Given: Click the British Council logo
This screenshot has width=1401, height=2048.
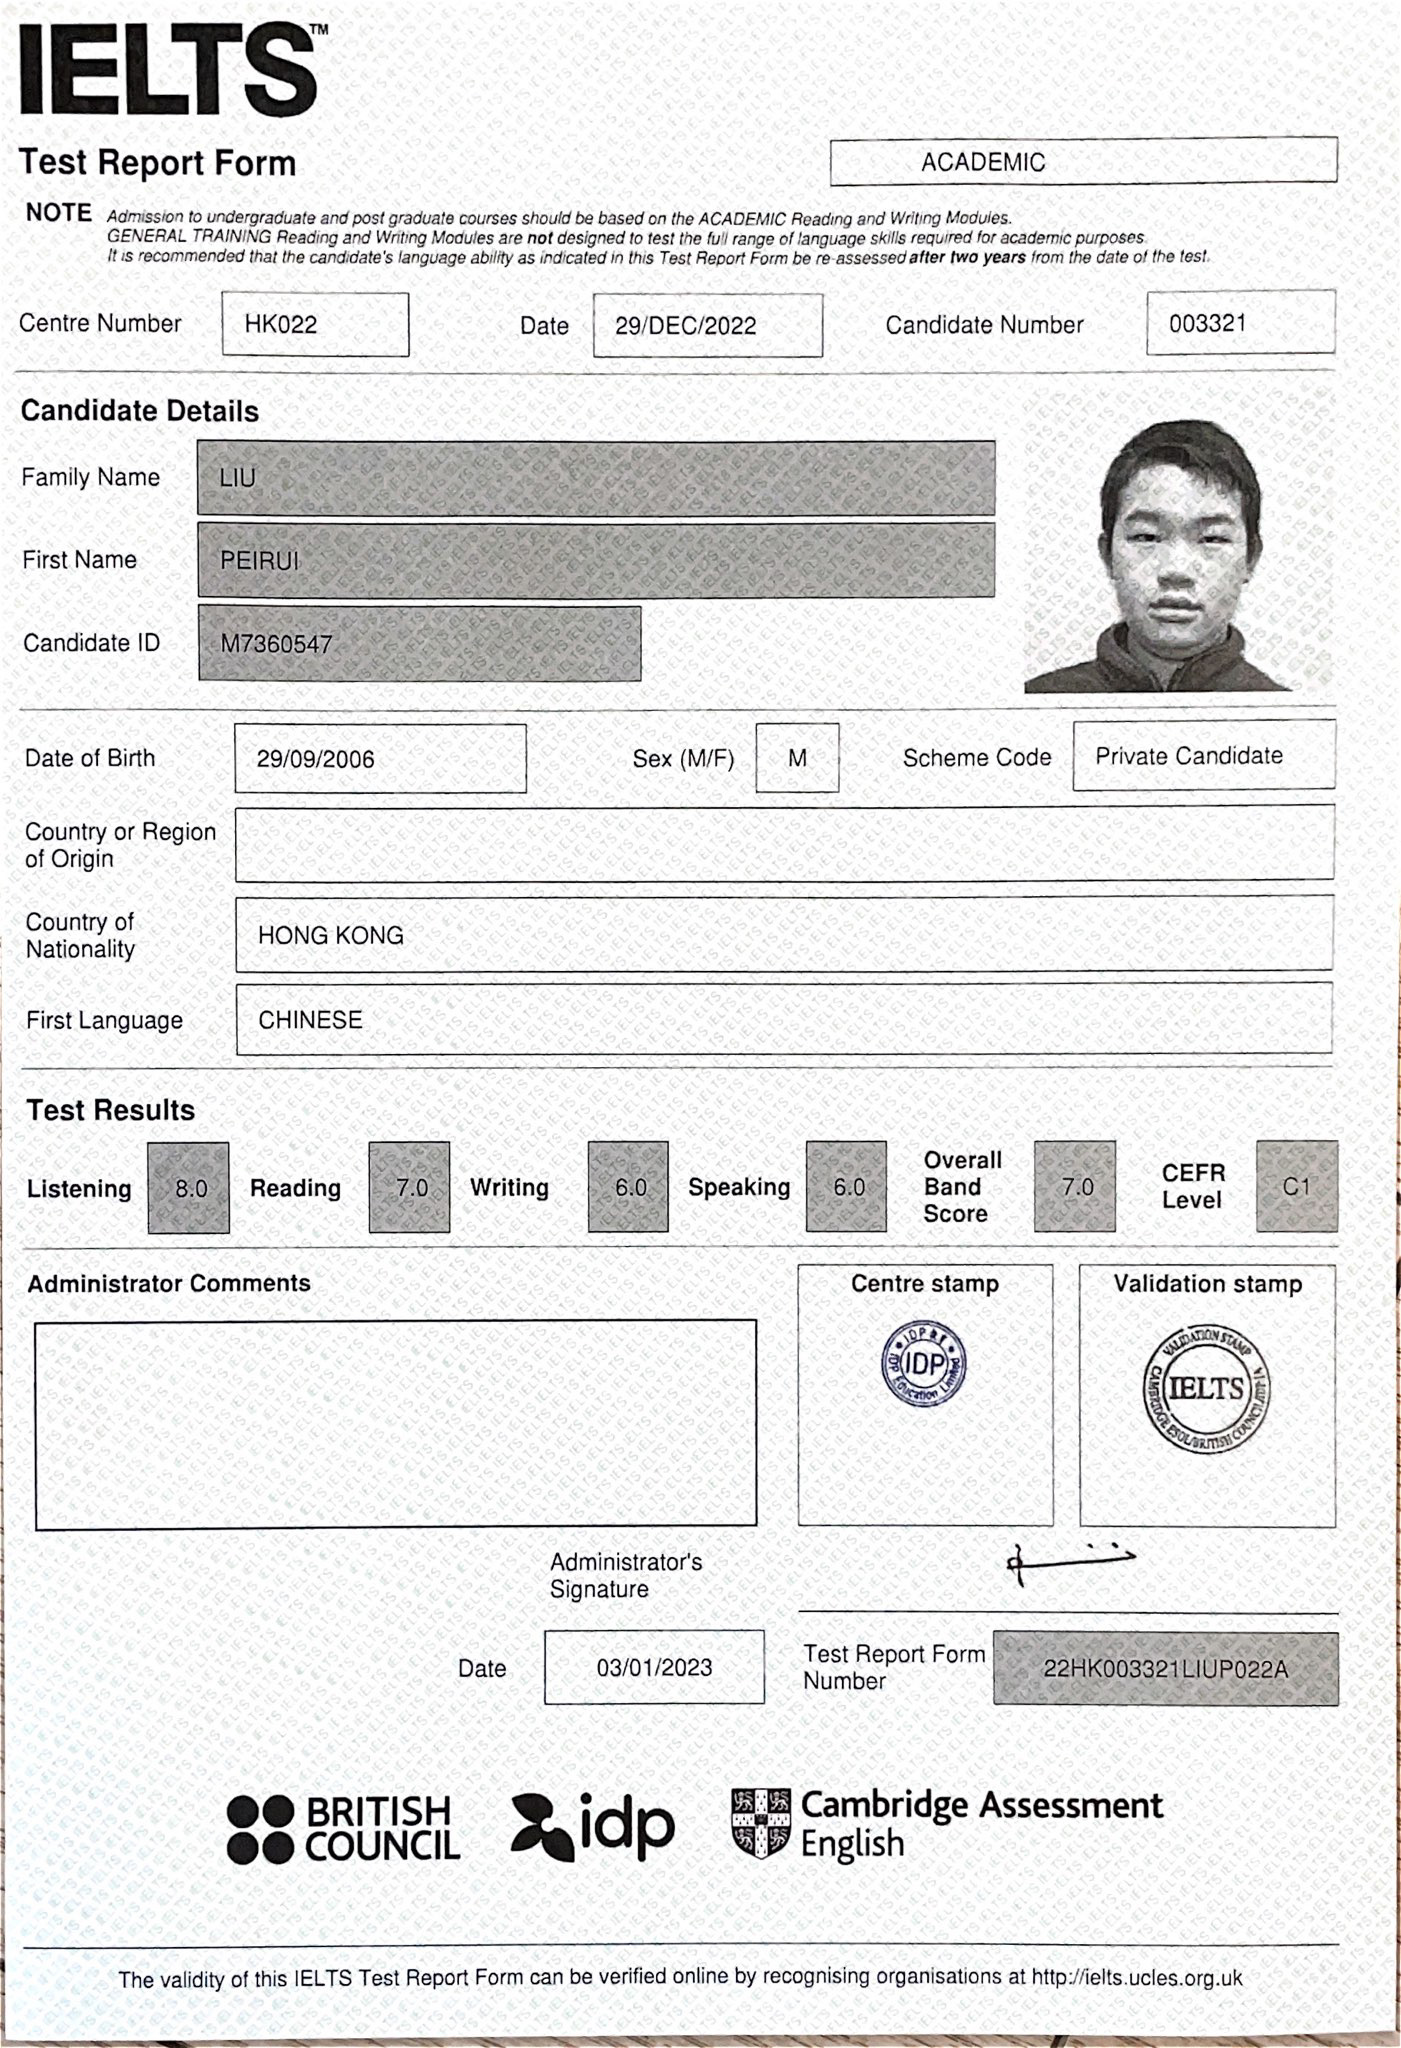Looking at the screenshot, I should point(343,1828).
